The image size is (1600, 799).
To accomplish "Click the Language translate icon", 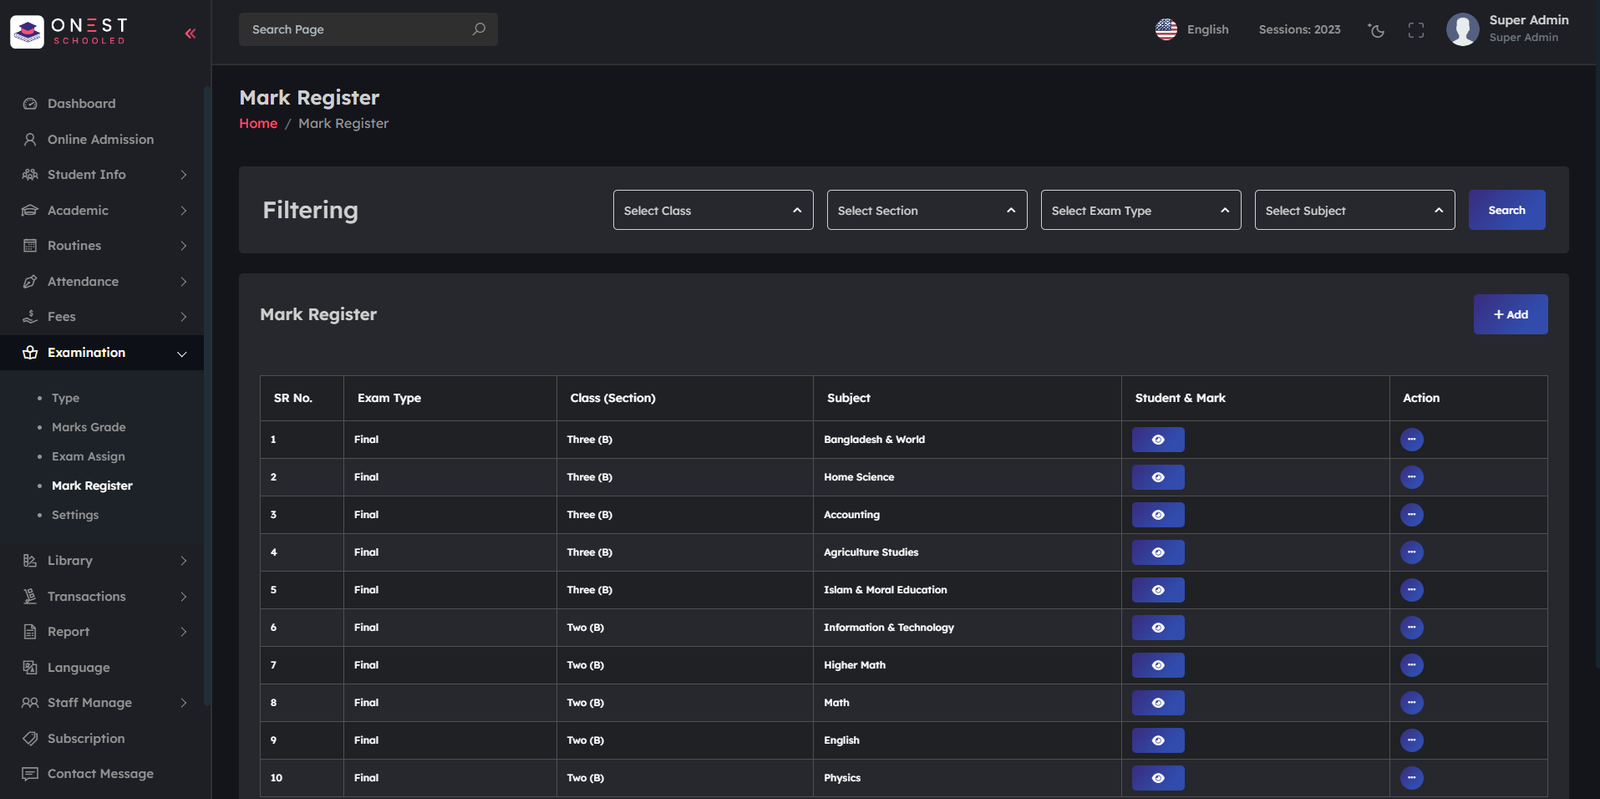I will tap(30, 667).
